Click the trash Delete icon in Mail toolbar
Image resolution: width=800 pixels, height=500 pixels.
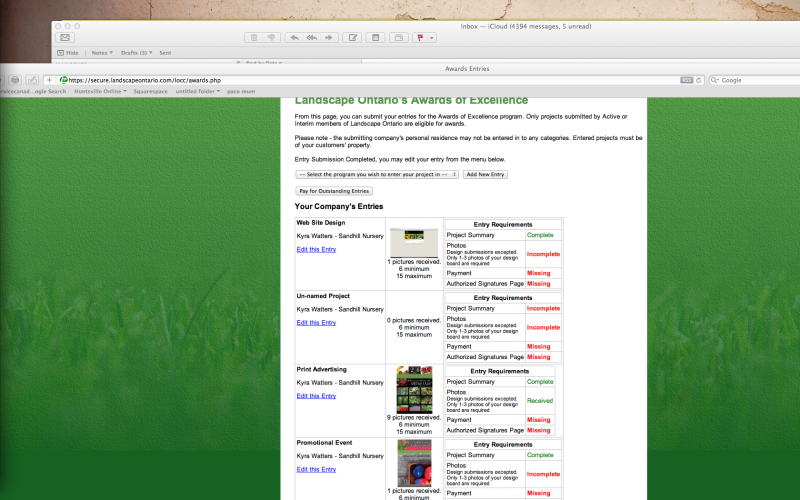point(254,38)
